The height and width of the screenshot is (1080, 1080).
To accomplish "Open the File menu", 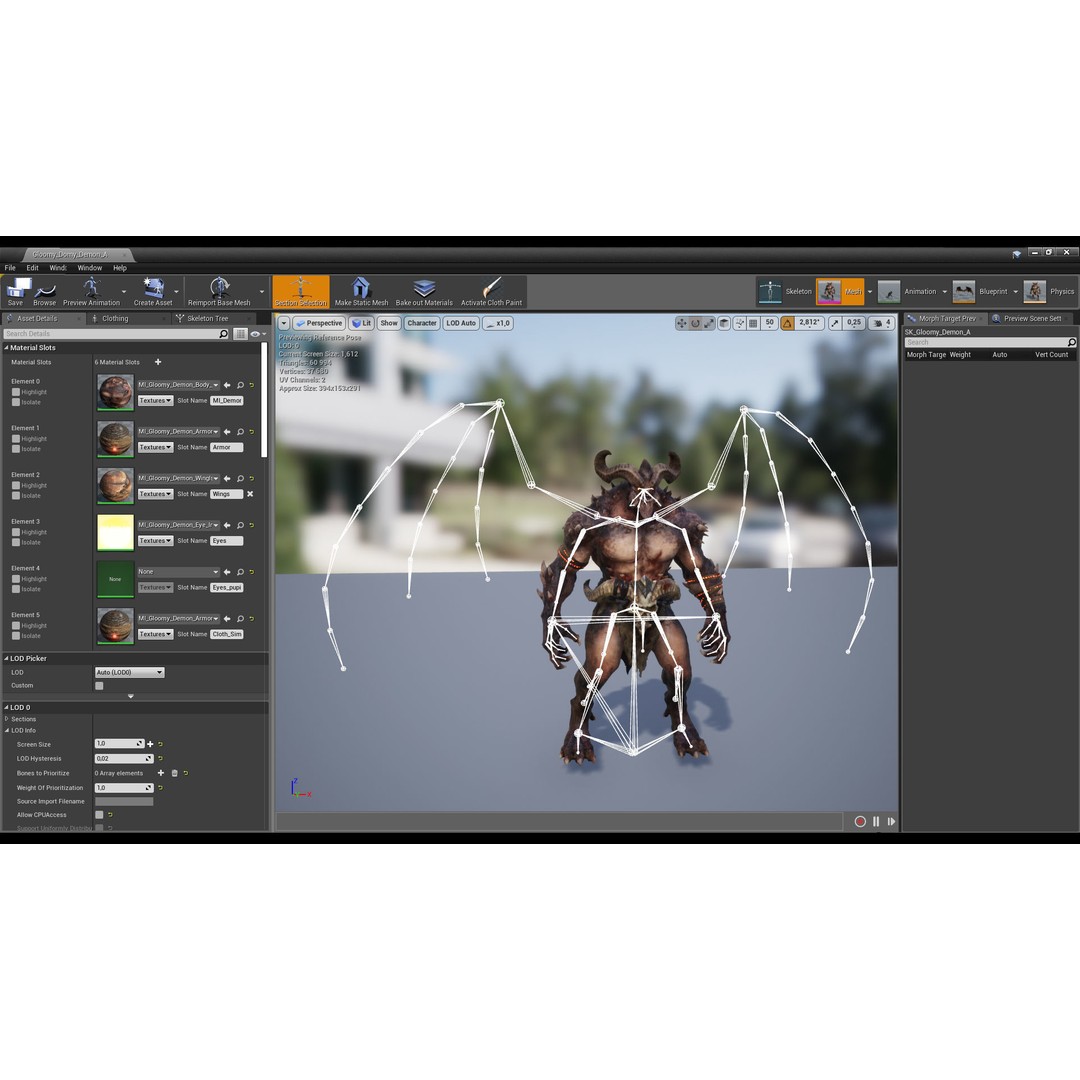I will (10, 268).
